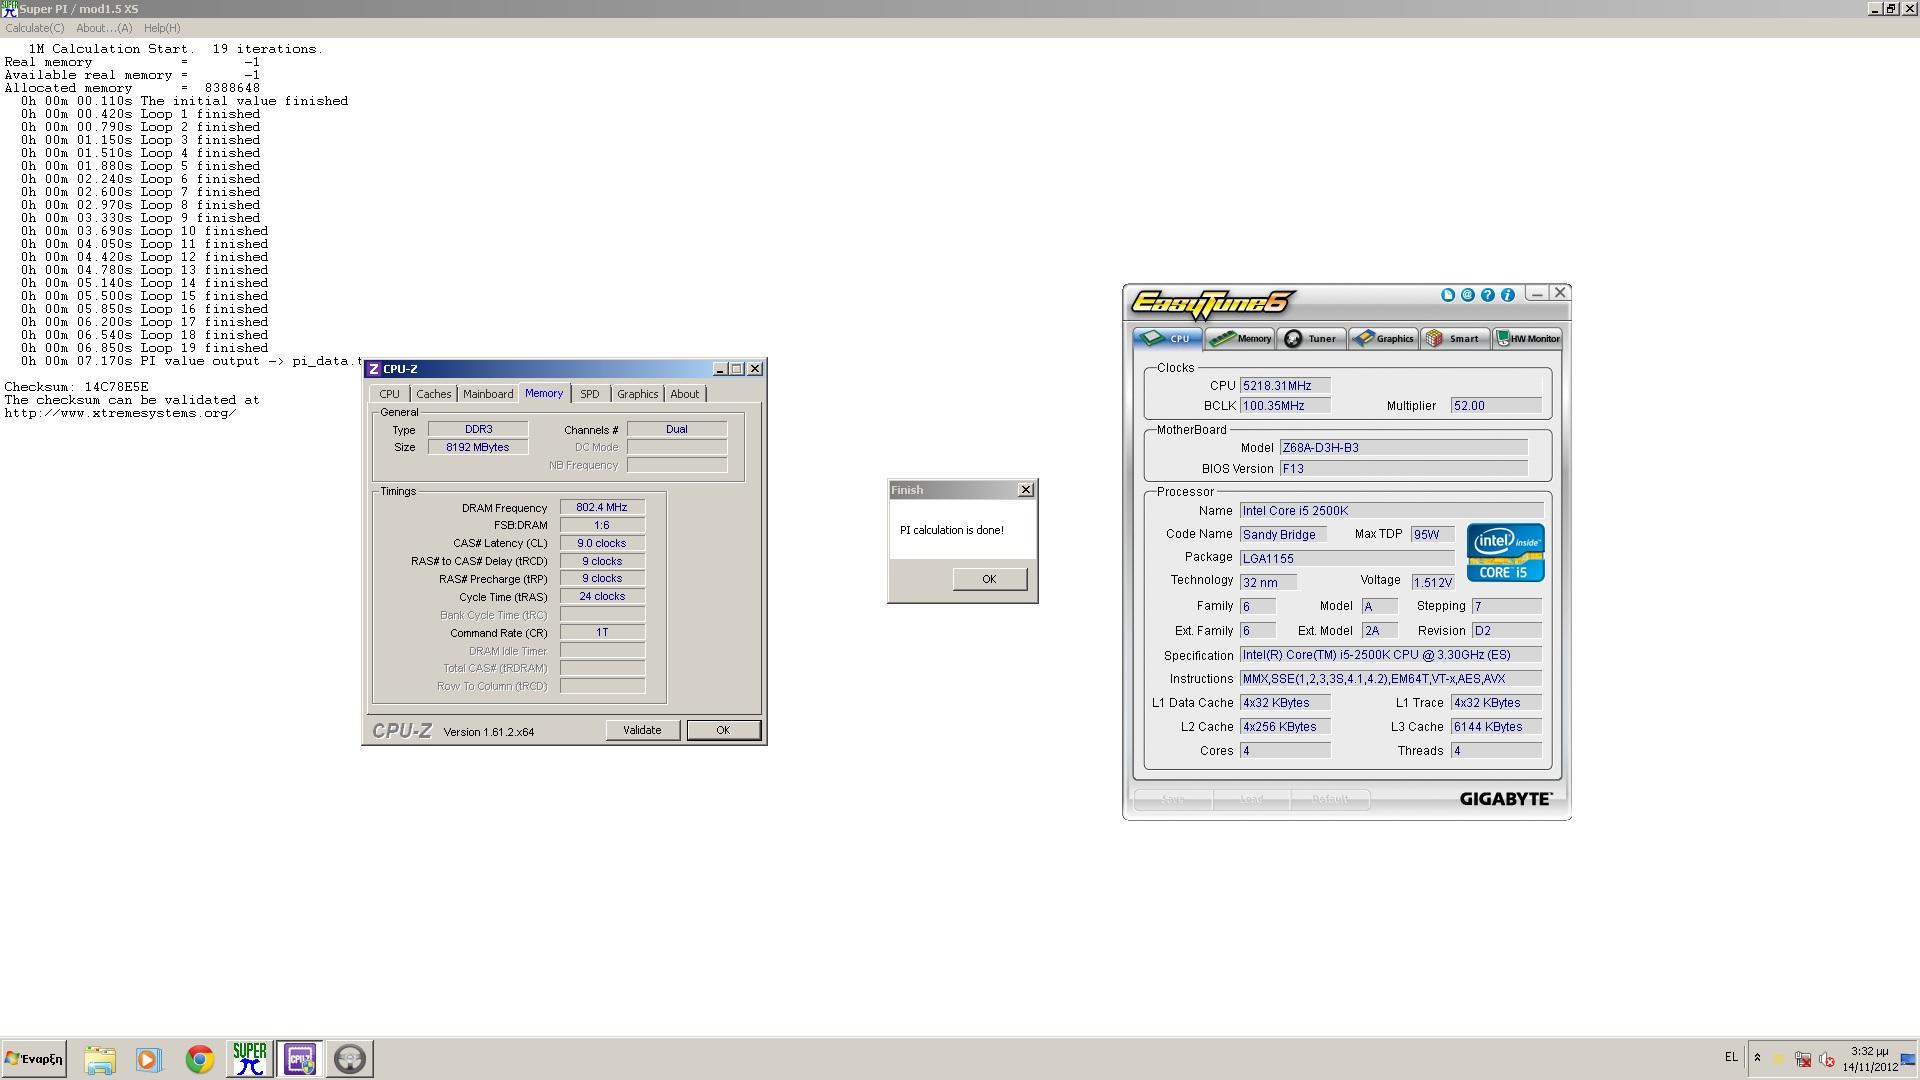
Task: Click the Validate button in CPU-Z
Action: (x=642, y=731)
